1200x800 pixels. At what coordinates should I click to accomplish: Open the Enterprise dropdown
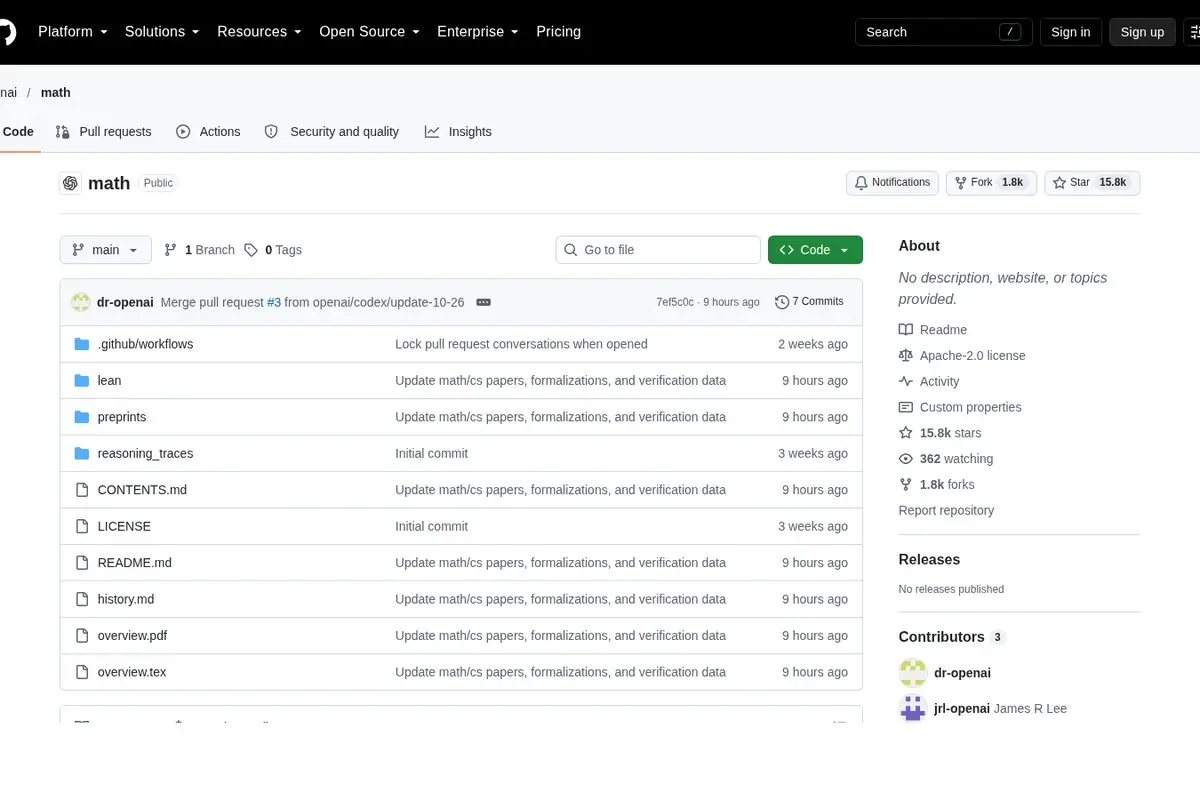[477, 32]
